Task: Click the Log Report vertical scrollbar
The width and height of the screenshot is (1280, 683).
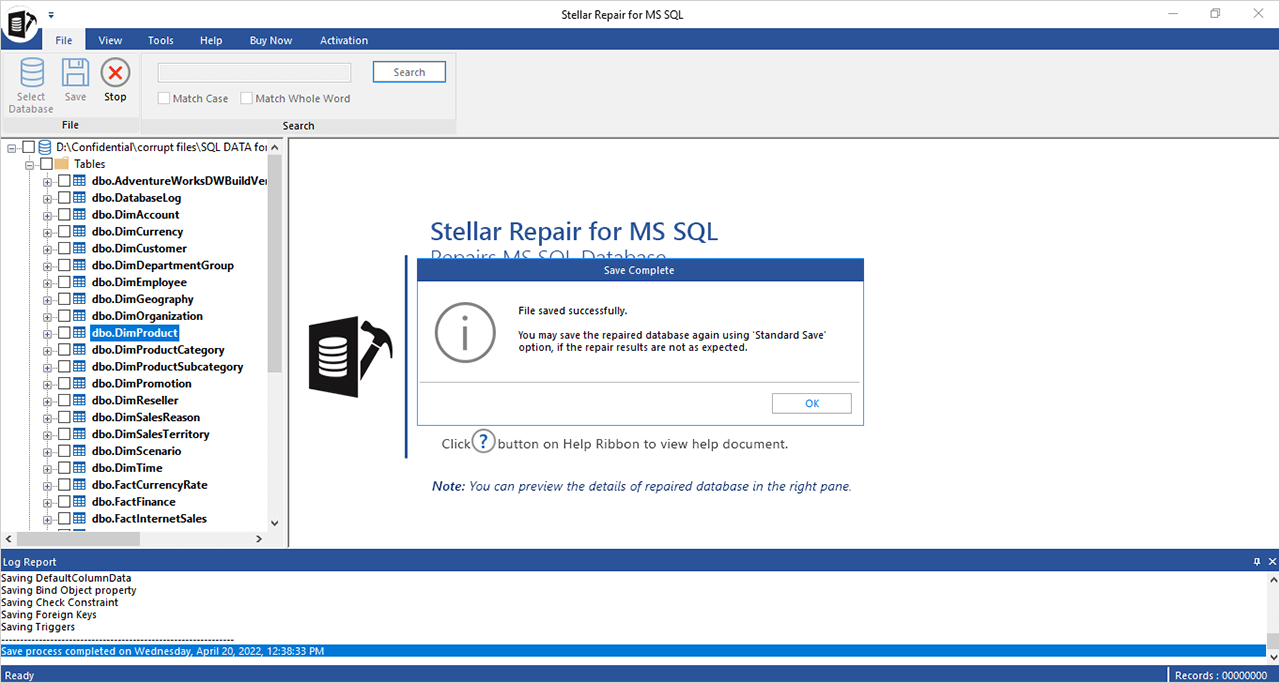Action: pos(1273,642)
